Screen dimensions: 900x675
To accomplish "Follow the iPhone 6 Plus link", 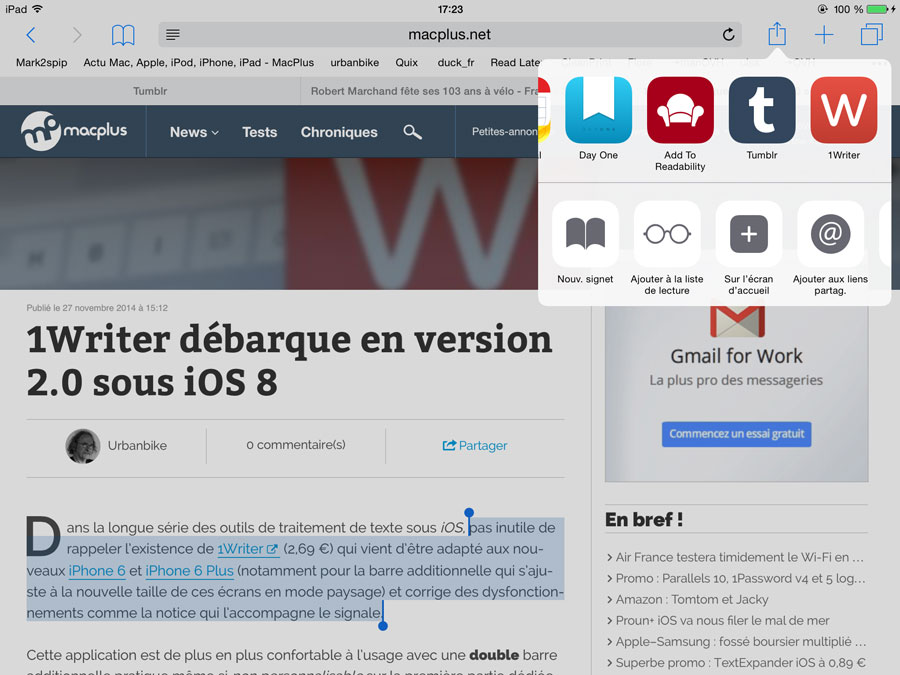I will [x=189, y=571].
